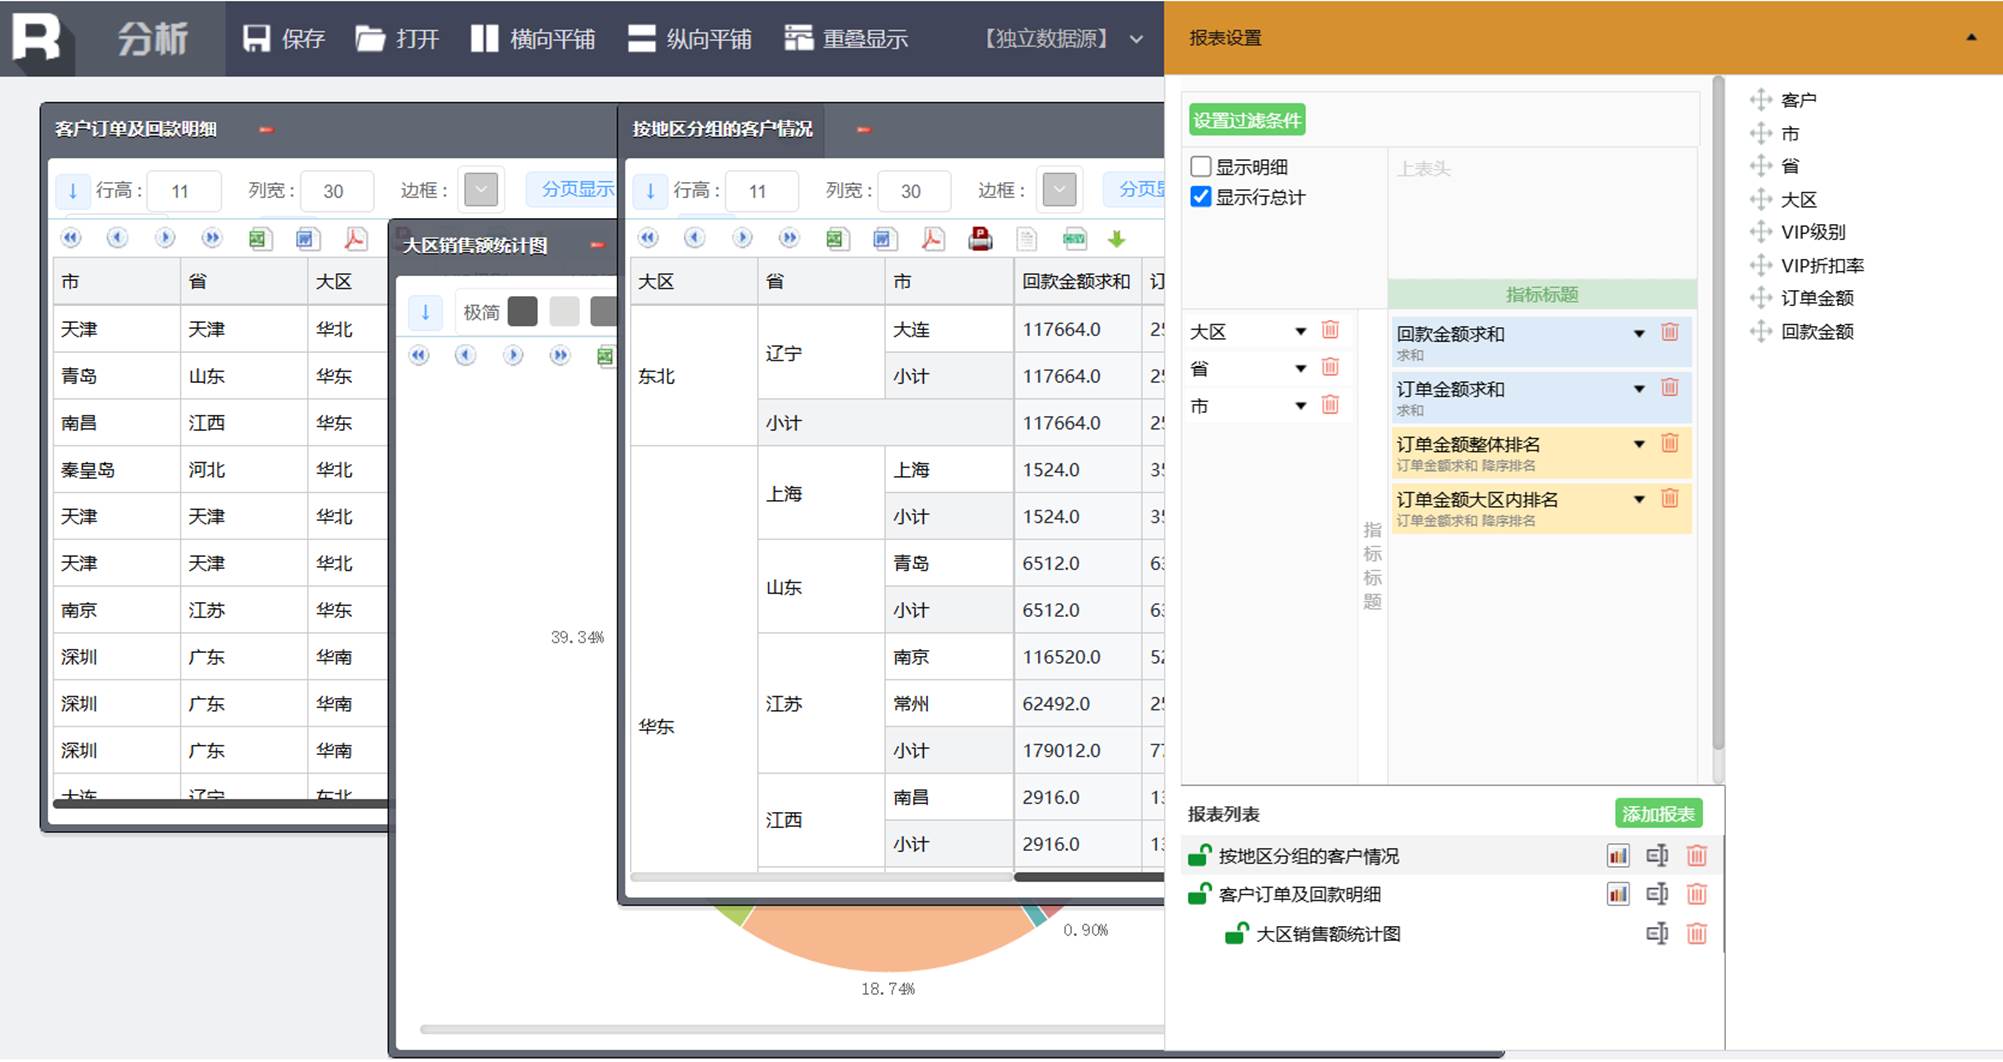Click the 添加报表 button
Viewport: 2003px width, 1062px height.
(1658, 814)
